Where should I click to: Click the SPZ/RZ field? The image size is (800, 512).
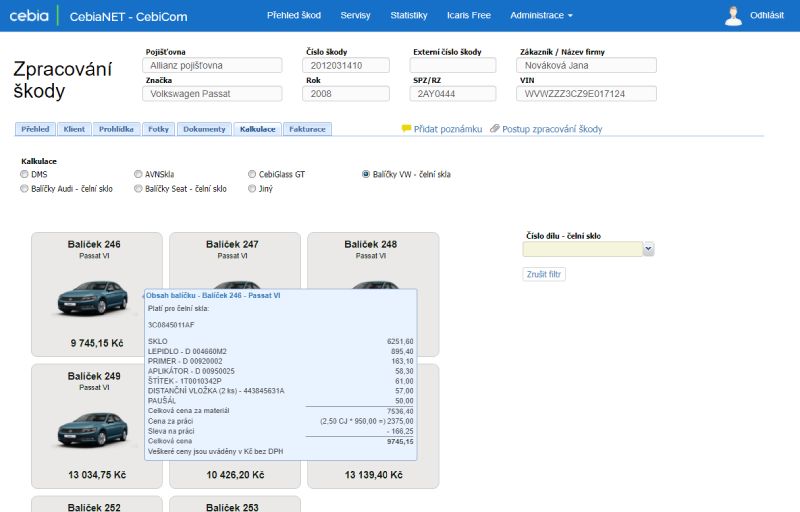click(453, 94)
